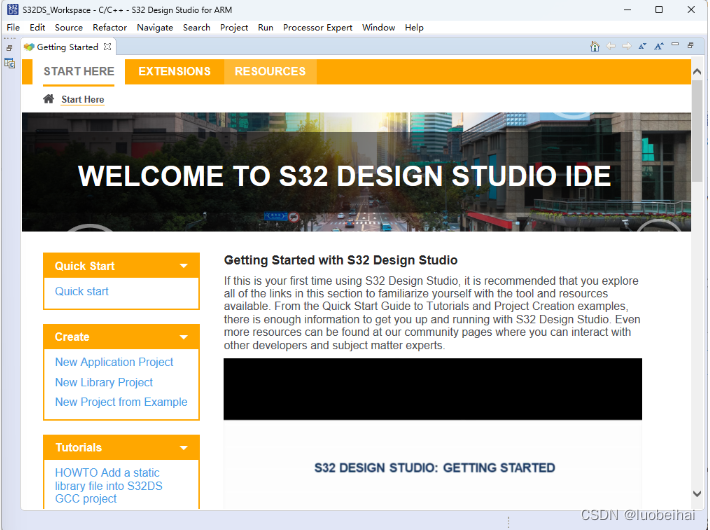Open the Source menu

coord(69,28)
